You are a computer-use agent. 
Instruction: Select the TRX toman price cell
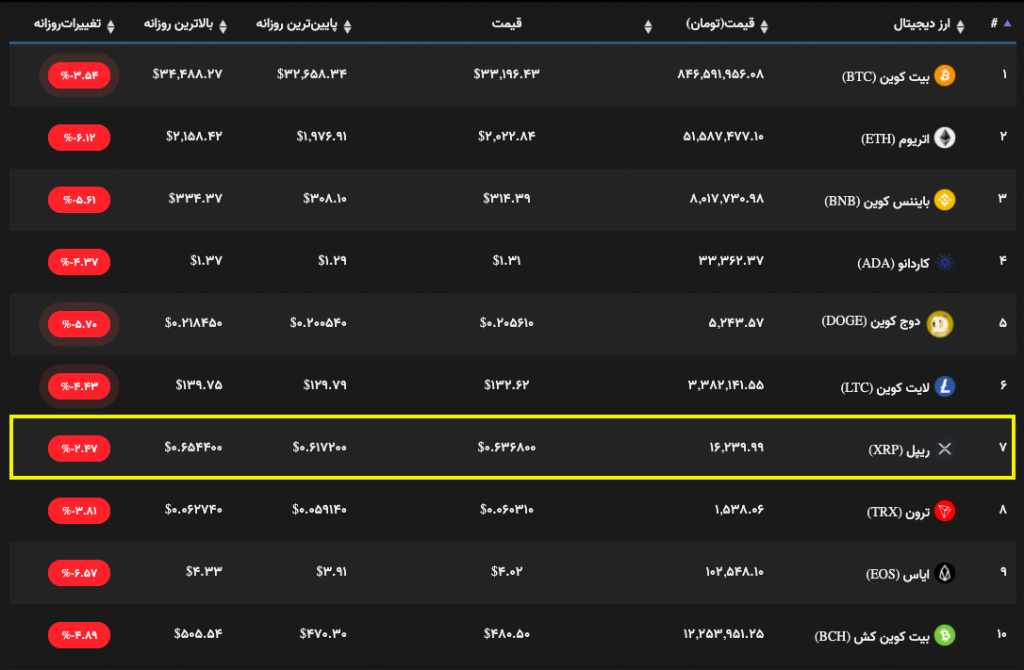click(x=739, y=509)
